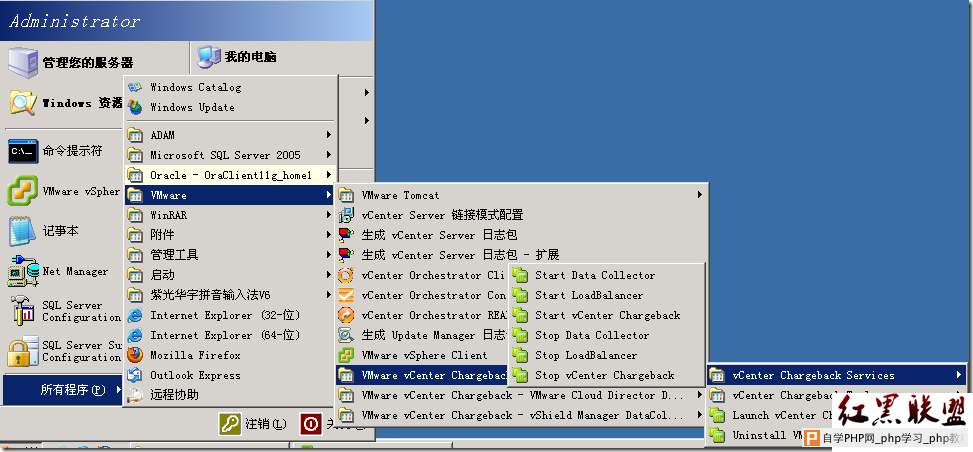Launch Windows Update icon
Viewport: 973px width, 452px height.
coord(135,107)
